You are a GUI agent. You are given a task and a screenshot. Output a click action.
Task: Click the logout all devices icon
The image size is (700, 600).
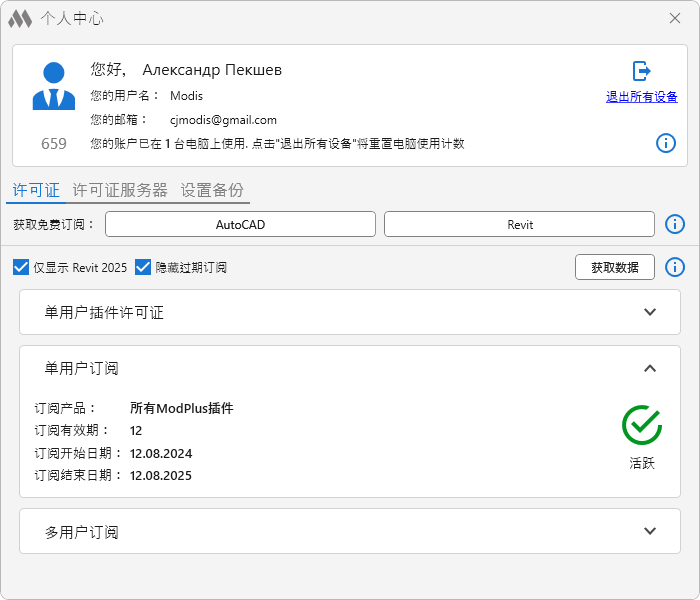coord(642,71)
